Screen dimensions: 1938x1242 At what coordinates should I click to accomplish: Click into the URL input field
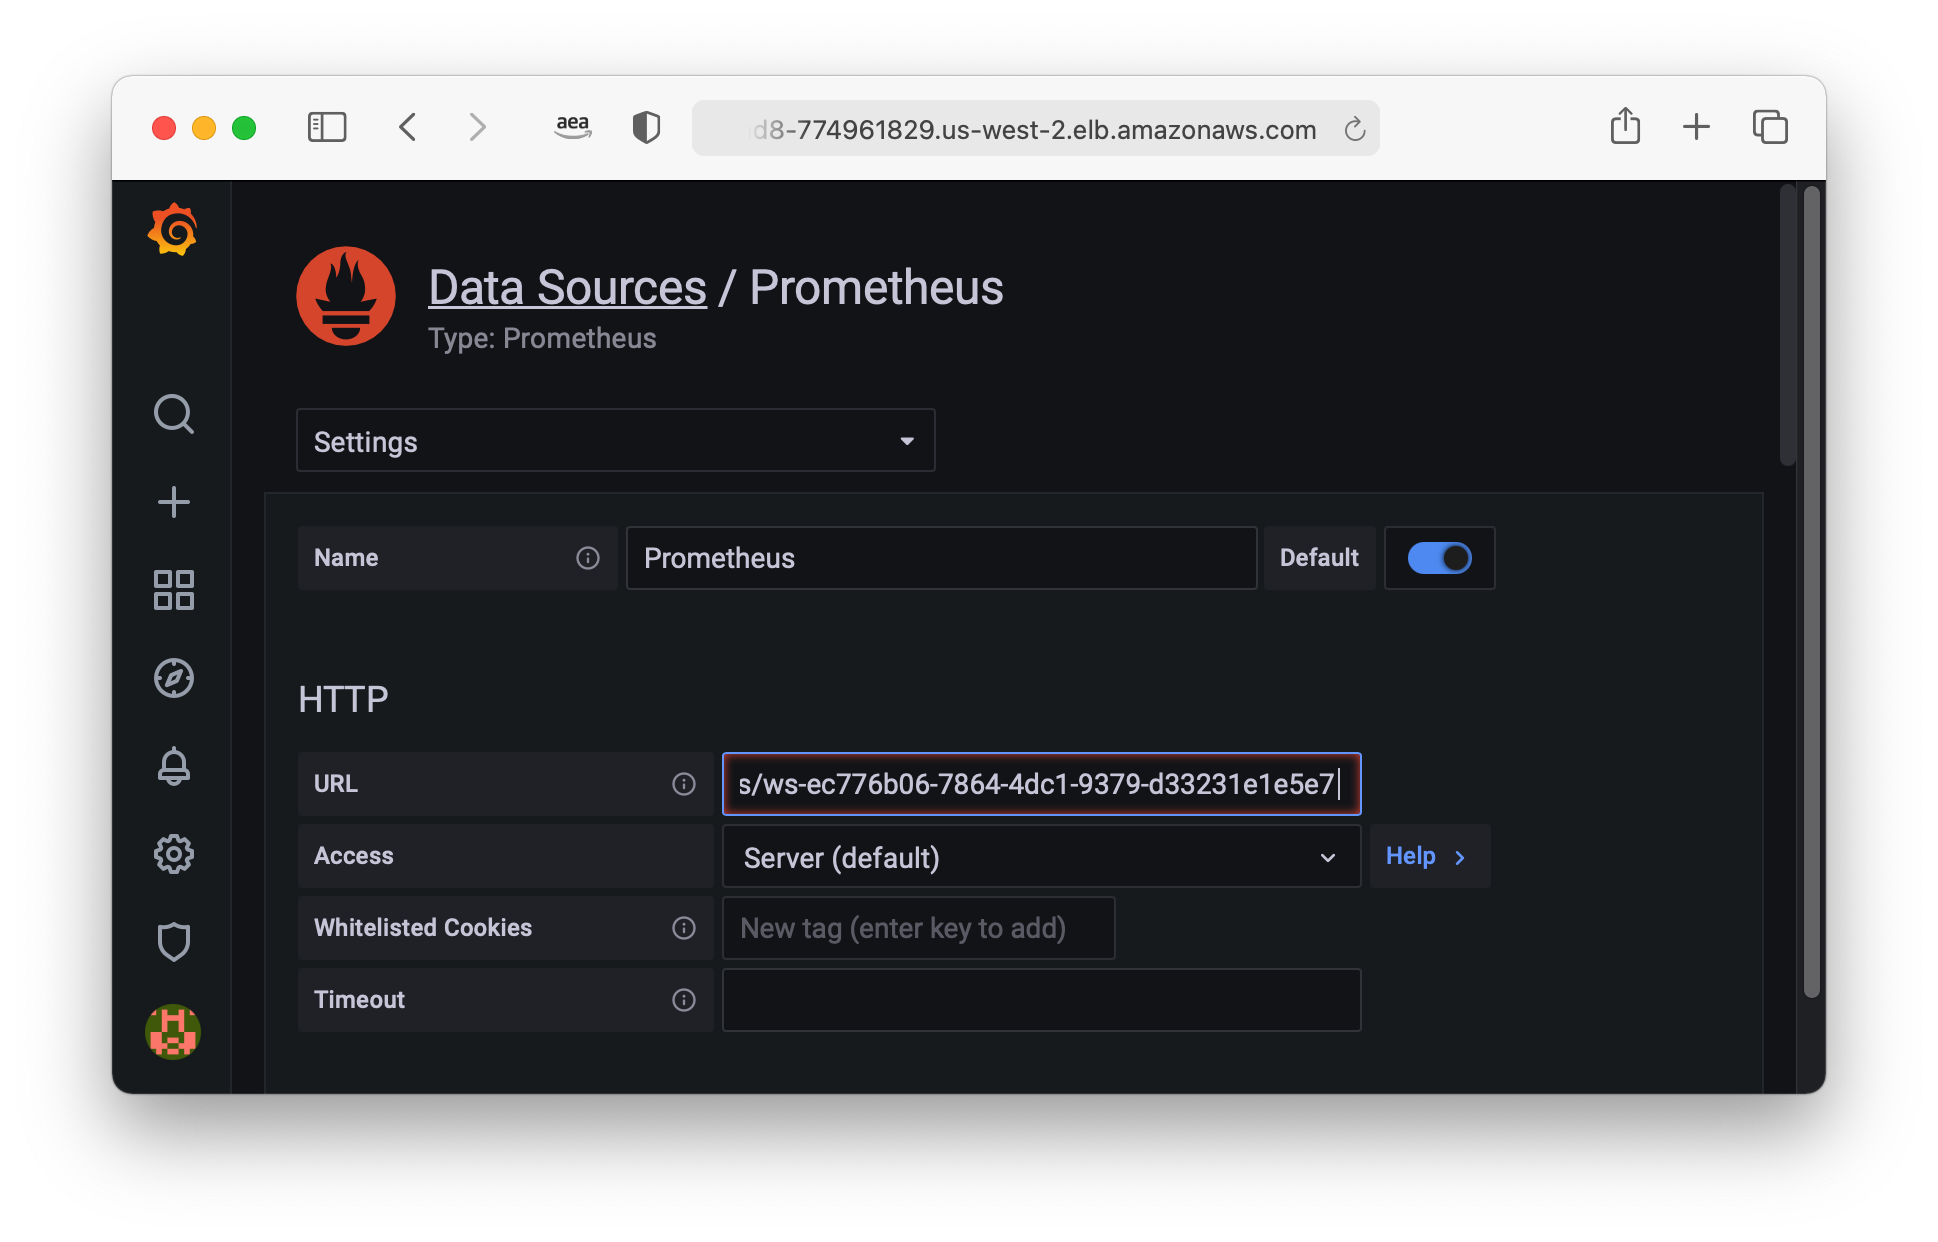point(1041,784)
